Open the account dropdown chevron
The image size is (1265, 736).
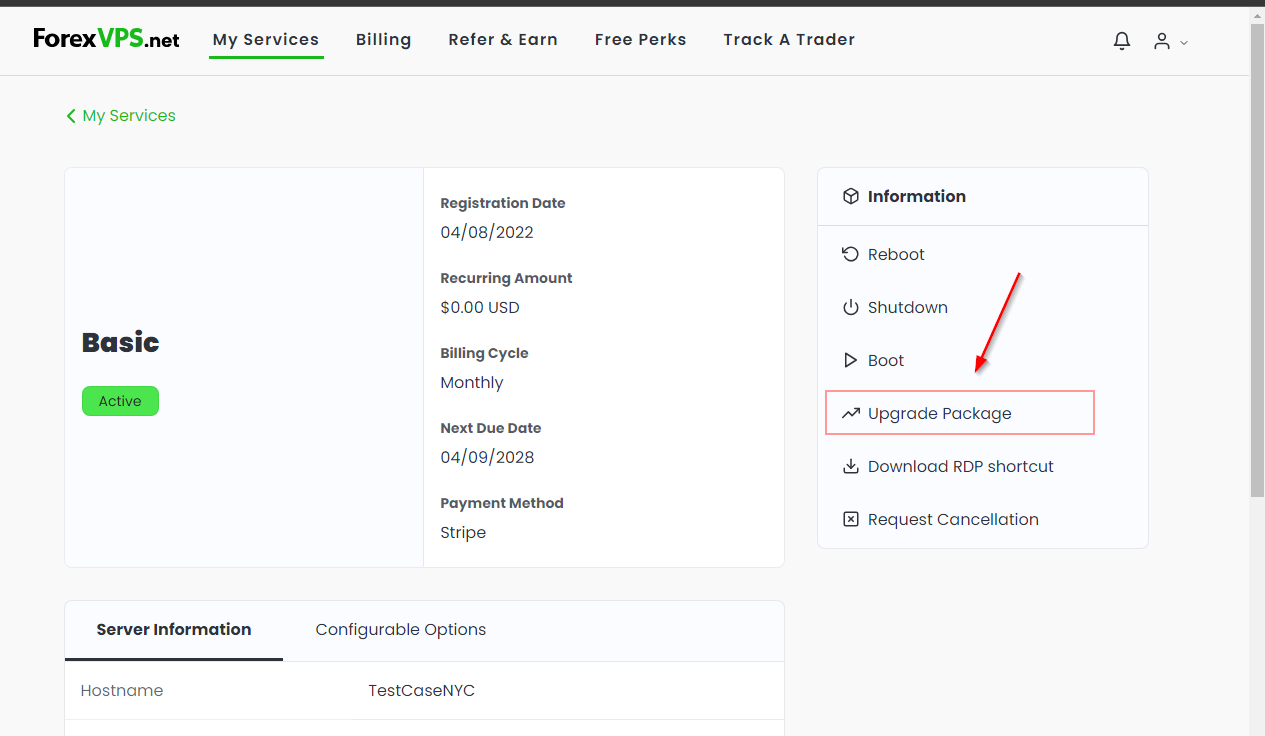[1184, 43]
